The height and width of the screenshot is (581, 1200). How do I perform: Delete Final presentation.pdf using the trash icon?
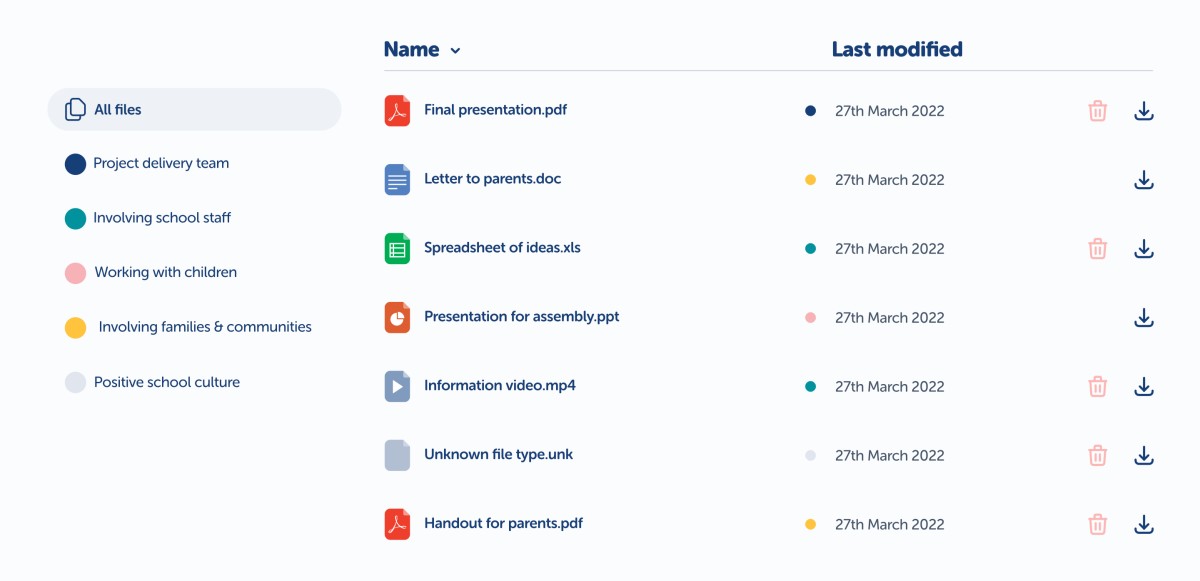point(1097,110)
